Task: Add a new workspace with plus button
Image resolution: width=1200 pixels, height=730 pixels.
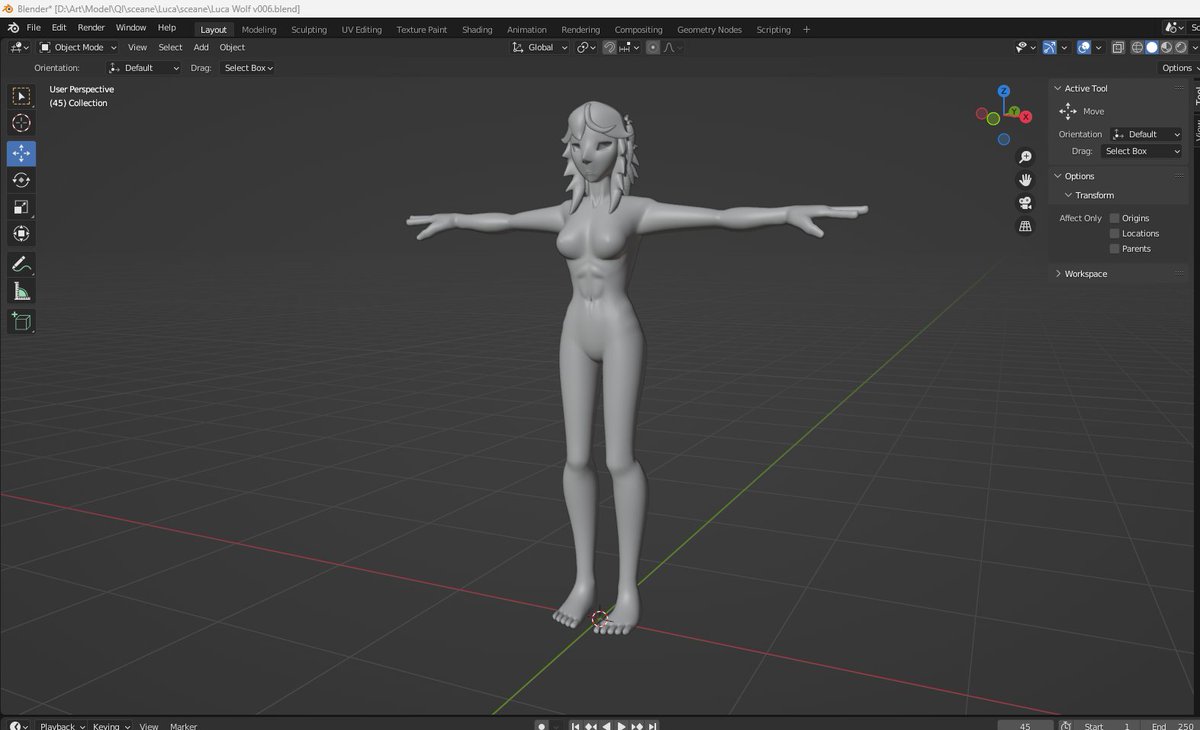Action: point(807,29)
